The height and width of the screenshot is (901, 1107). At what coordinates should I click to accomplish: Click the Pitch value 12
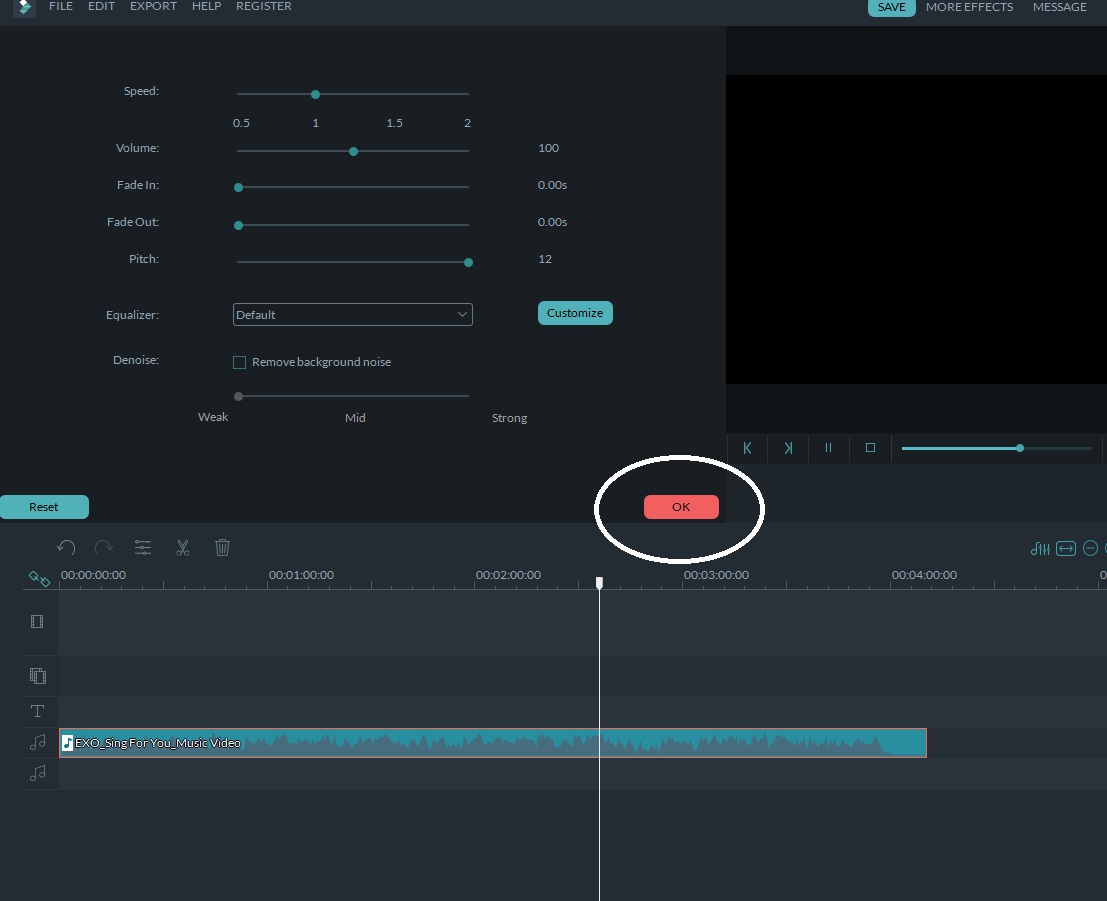(545, 259)
